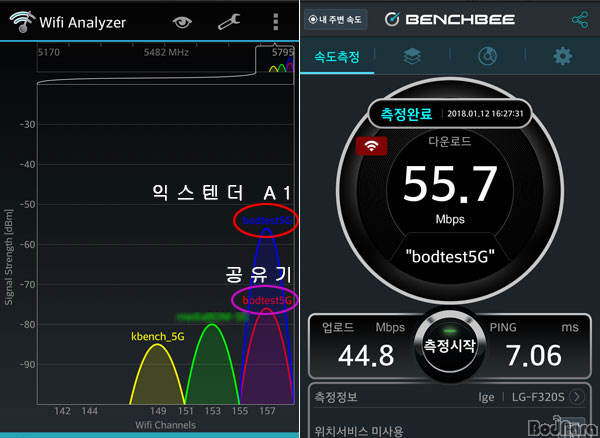
Task: Tap the "bodtest5G" network name in gauge
Action: click(450, 257)
